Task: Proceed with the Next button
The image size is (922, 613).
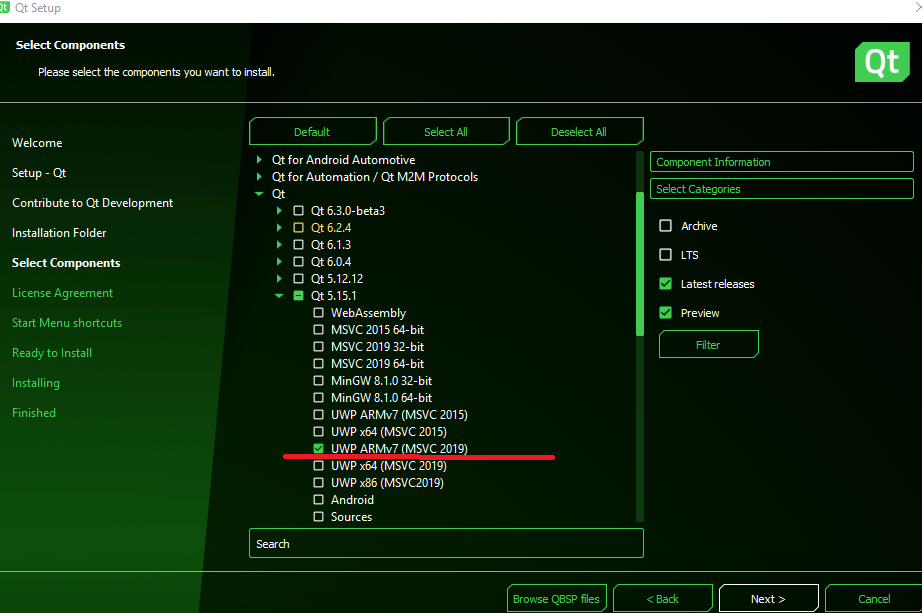Action: pyautogui.click(x=769, y=598)
